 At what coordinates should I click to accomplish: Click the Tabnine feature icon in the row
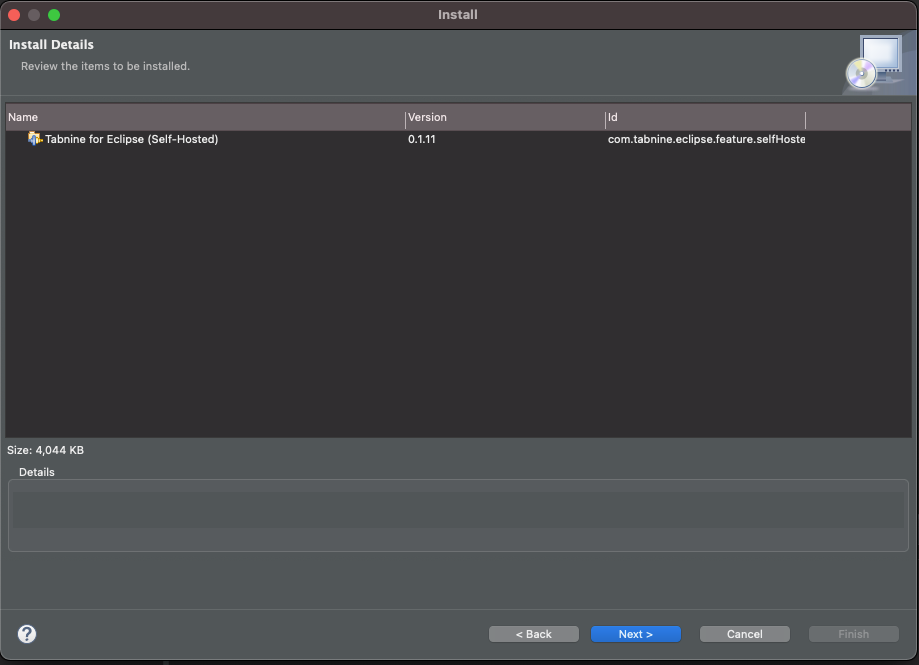pos(35,139)
